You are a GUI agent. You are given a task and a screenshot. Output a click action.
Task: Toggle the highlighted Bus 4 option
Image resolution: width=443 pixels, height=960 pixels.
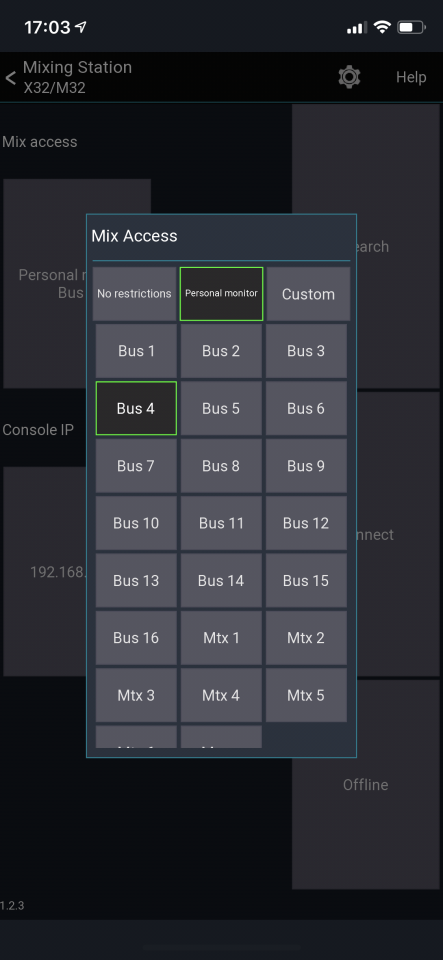point(136,408)
